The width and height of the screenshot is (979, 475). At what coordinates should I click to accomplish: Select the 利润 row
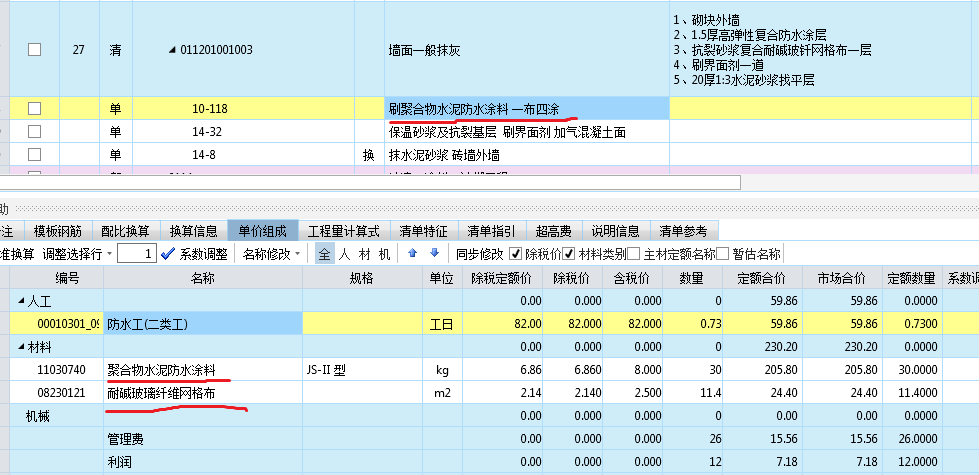(x=490, y=463)
